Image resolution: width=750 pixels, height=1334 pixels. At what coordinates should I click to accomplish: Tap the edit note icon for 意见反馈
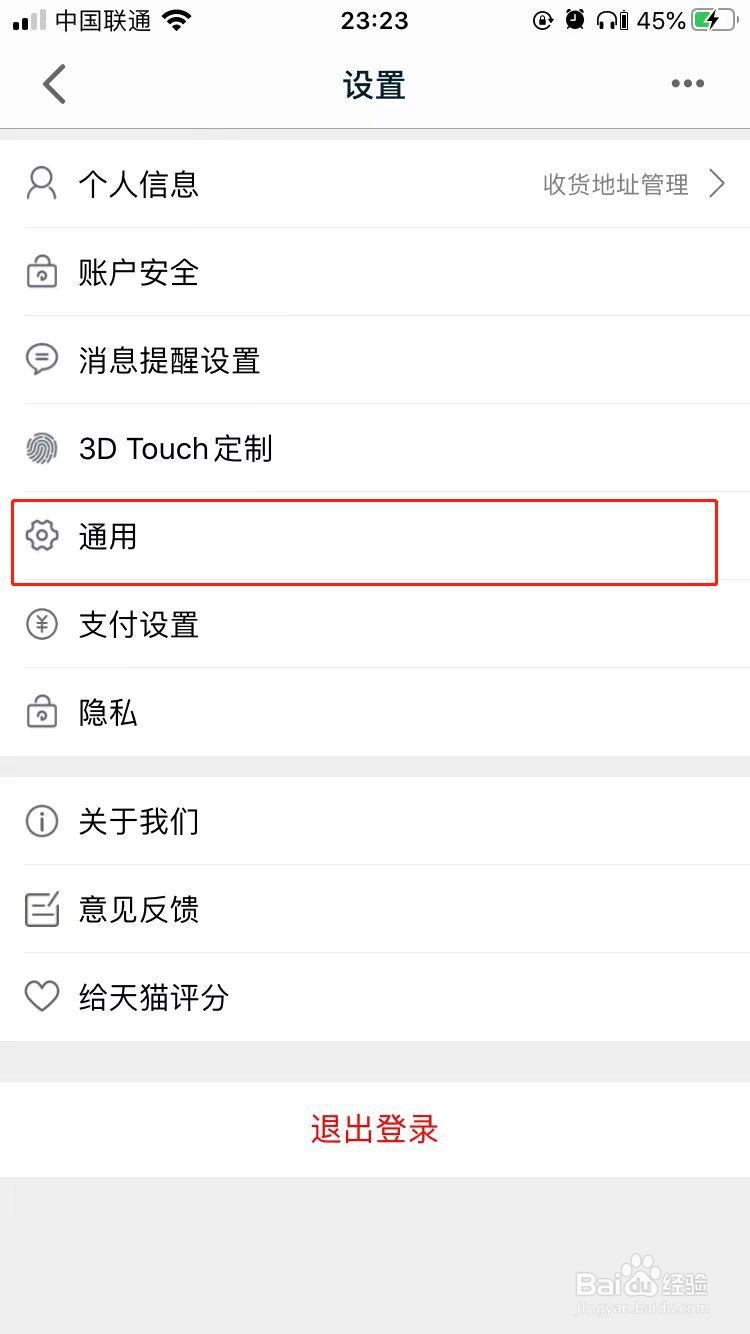click(x=41, y=909)
